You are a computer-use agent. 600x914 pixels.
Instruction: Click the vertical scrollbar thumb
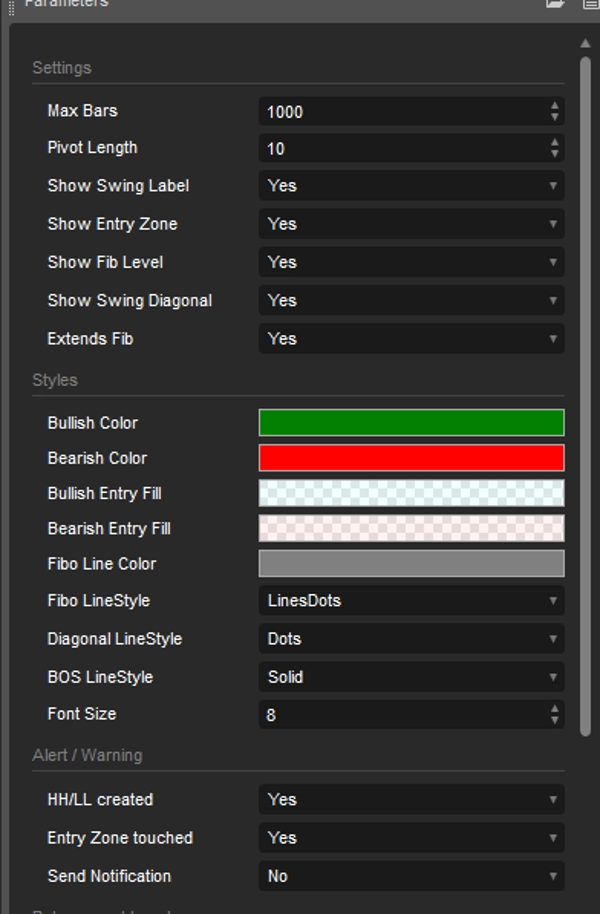[585, 396]
